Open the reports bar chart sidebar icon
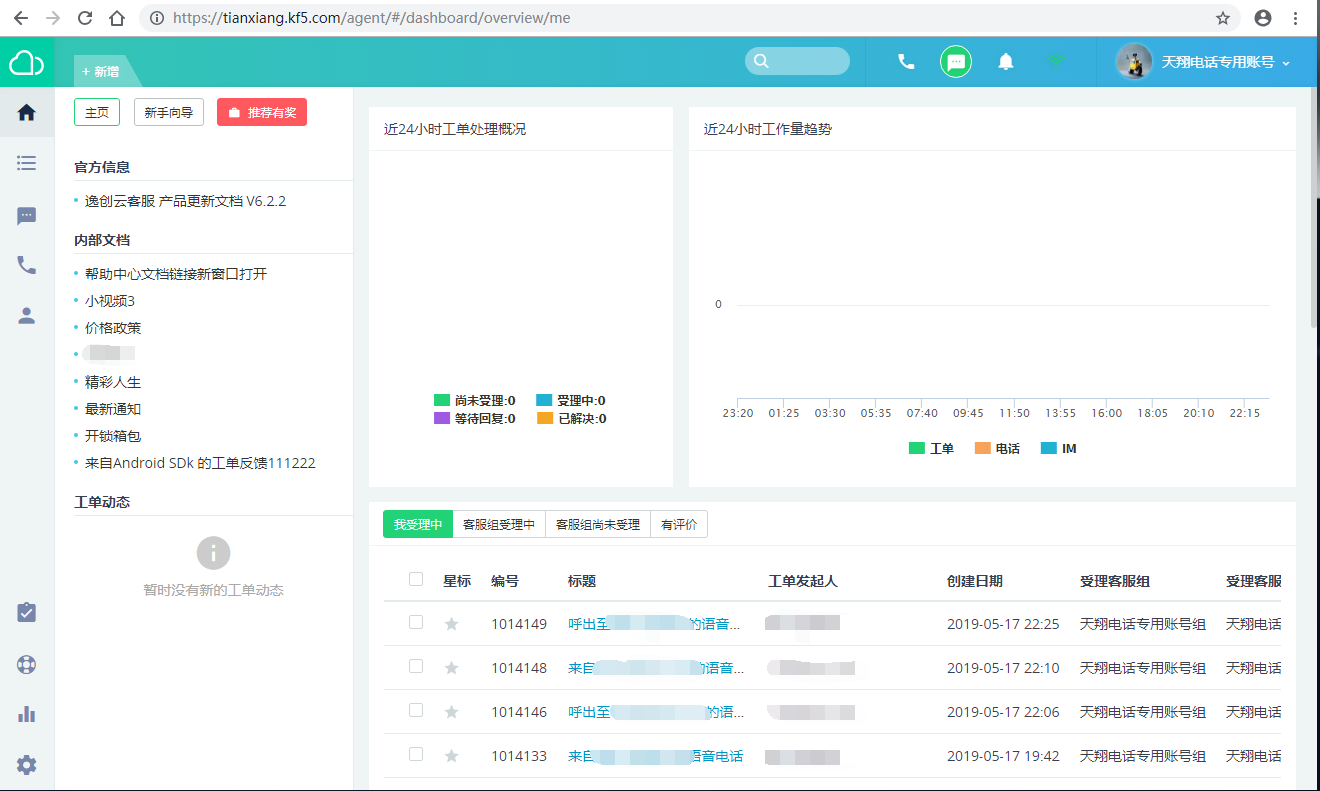Image resolution: width=1320 pixels, height=791 pixels. pyautogui.click(x=27, y=714)
